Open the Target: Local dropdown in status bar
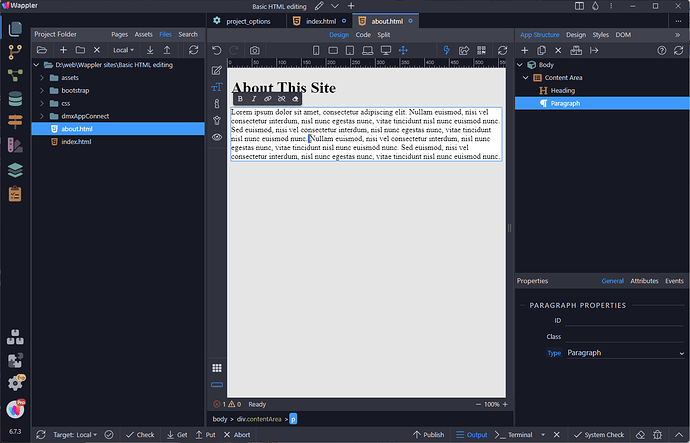Screen dimensions: 690x443 [75, 435]
